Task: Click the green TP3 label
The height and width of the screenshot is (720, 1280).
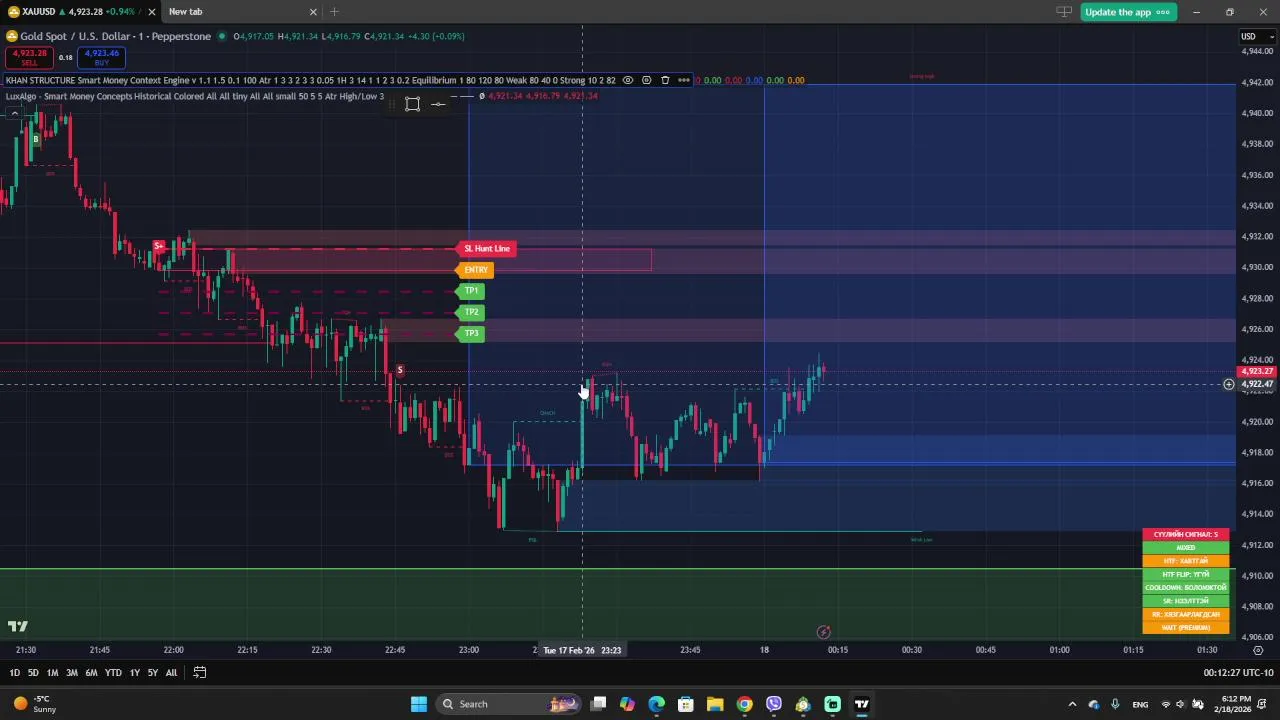Action: [x=470, y=333]
